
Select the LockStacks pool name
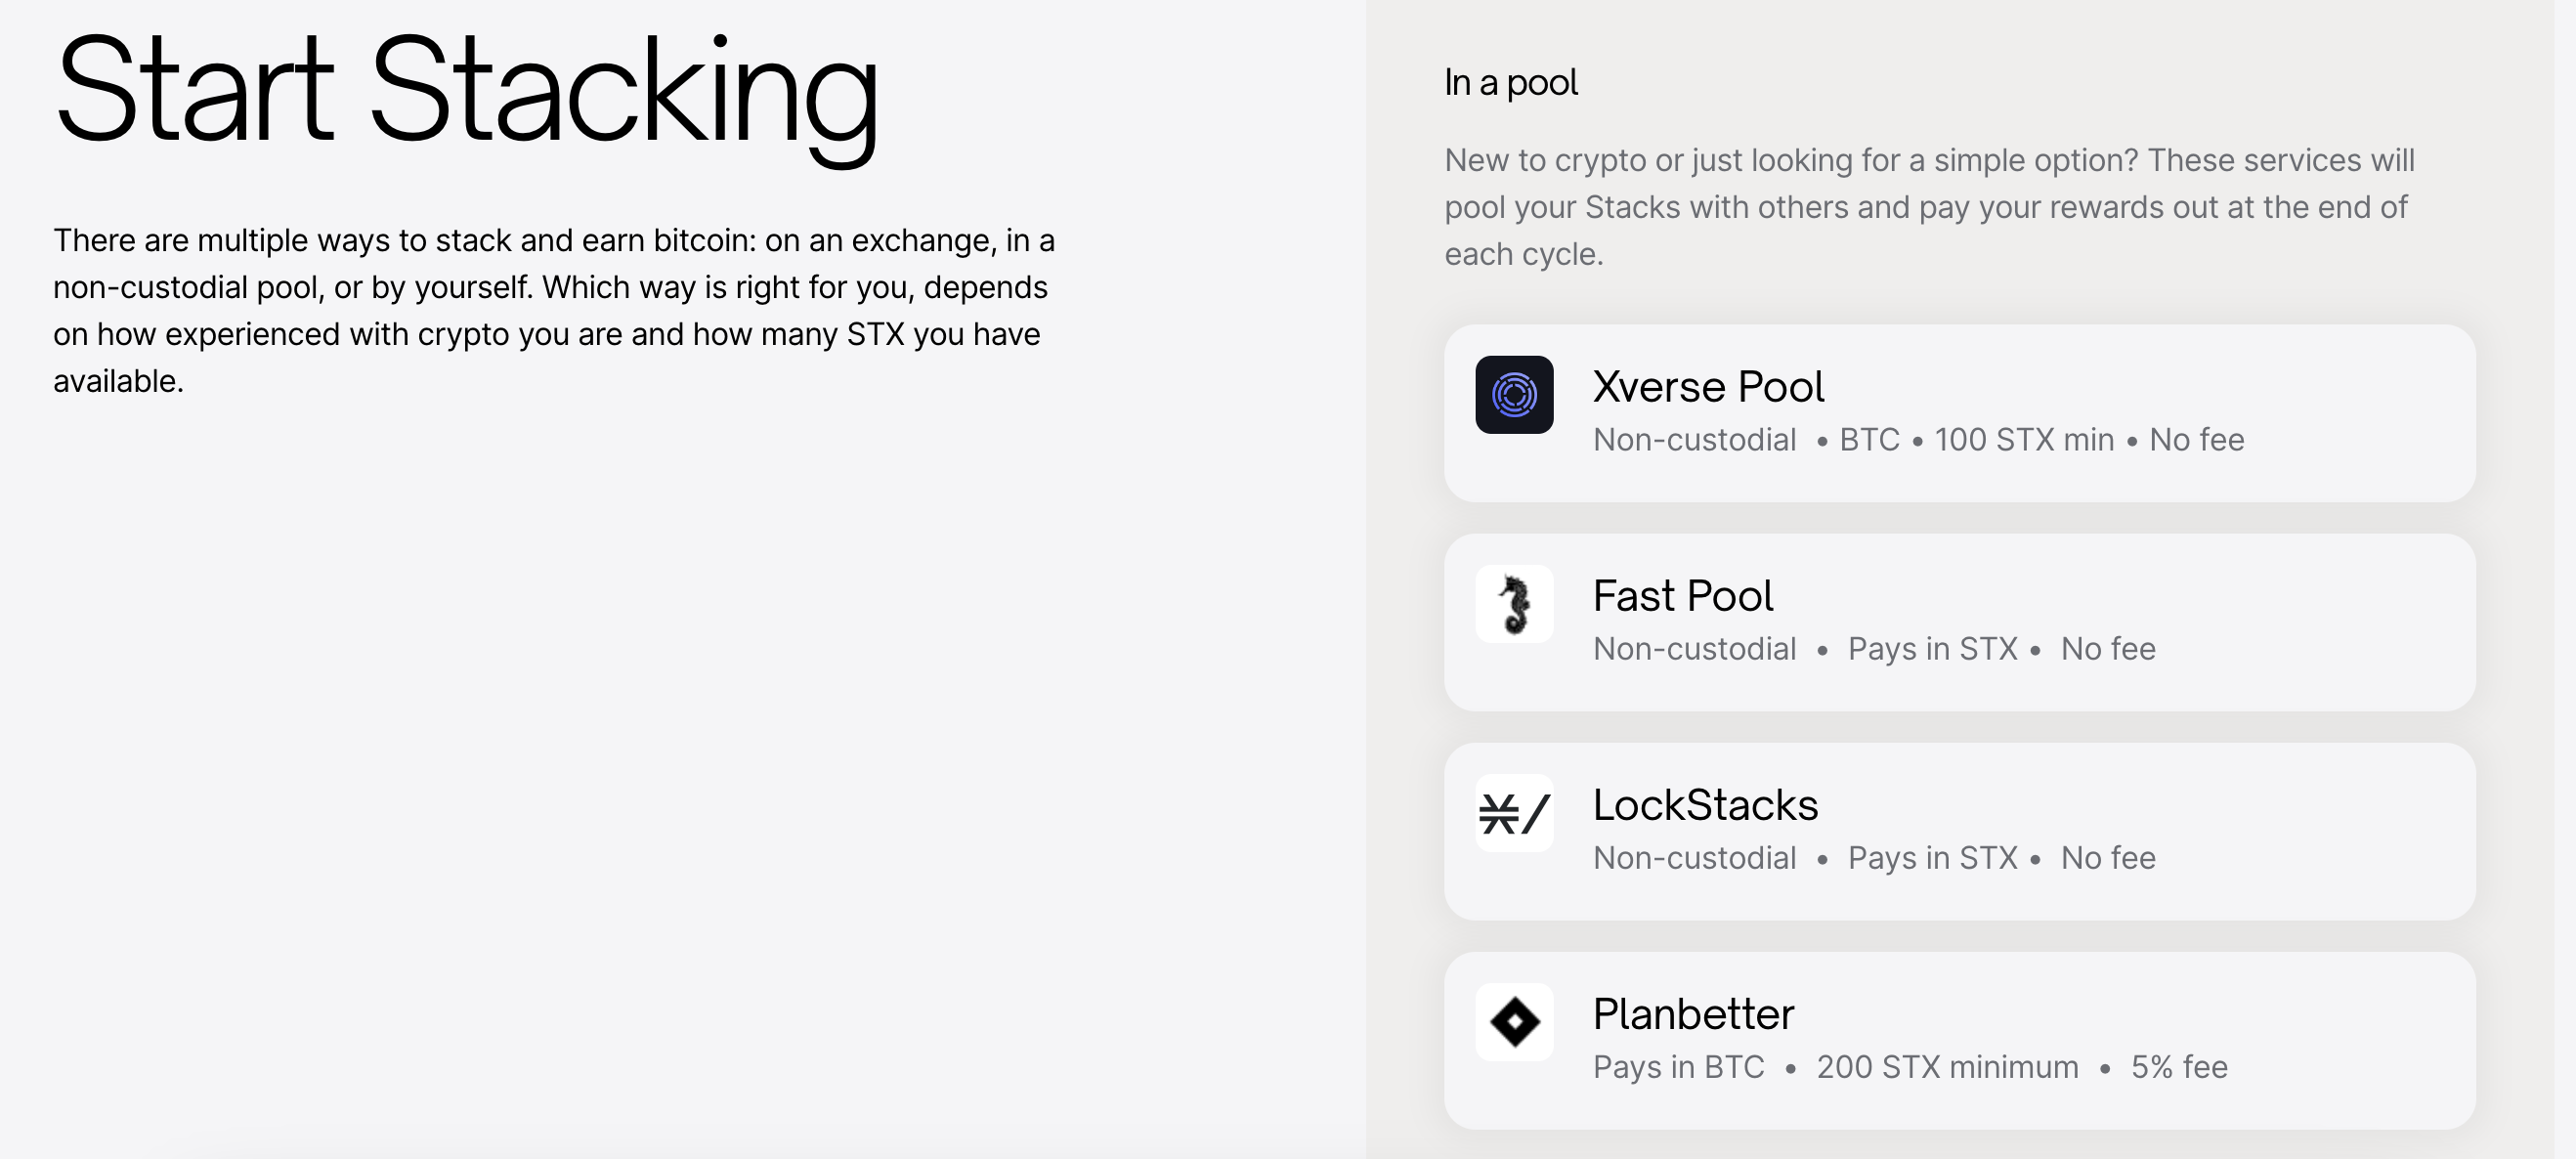point(1705,805)
